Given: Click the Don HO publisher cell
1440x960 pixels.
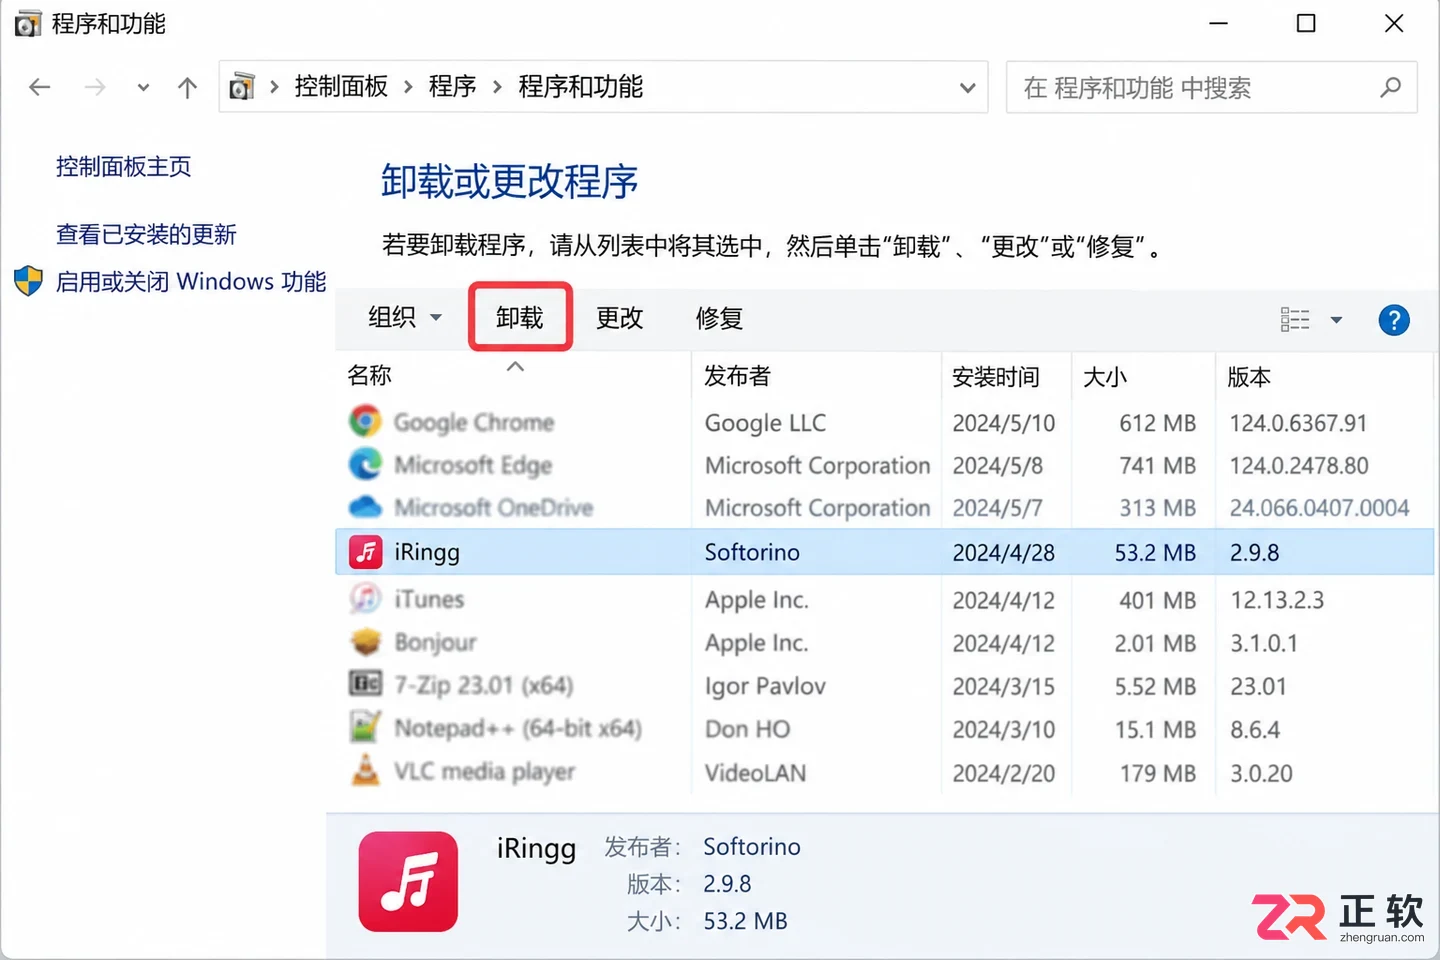Looking at the screenshot, I should click(747, 729).
